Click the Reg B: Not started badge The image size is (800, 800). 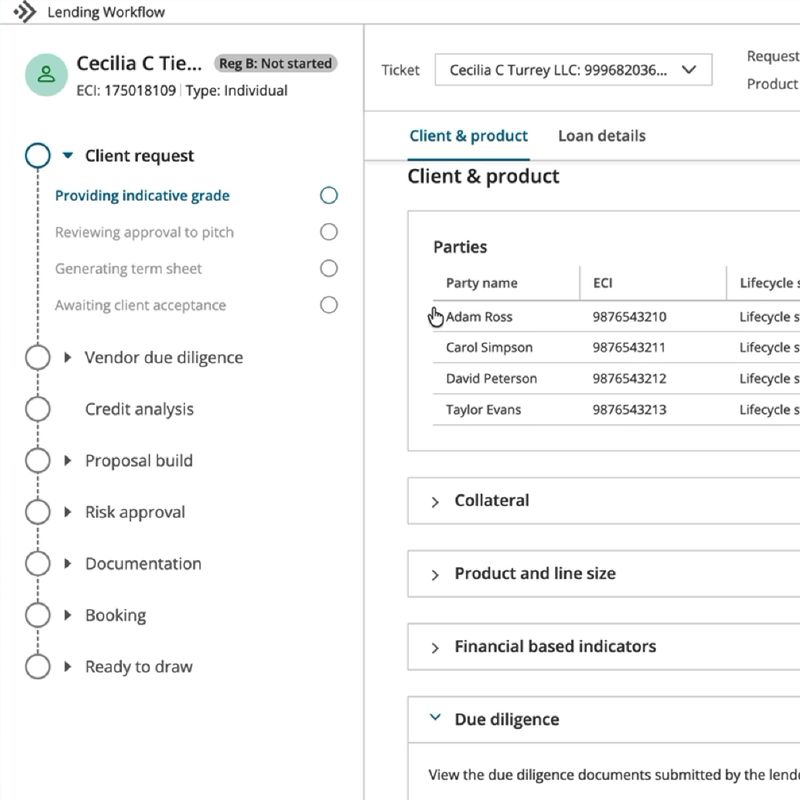pyautogui.click(x=276, y=63)
